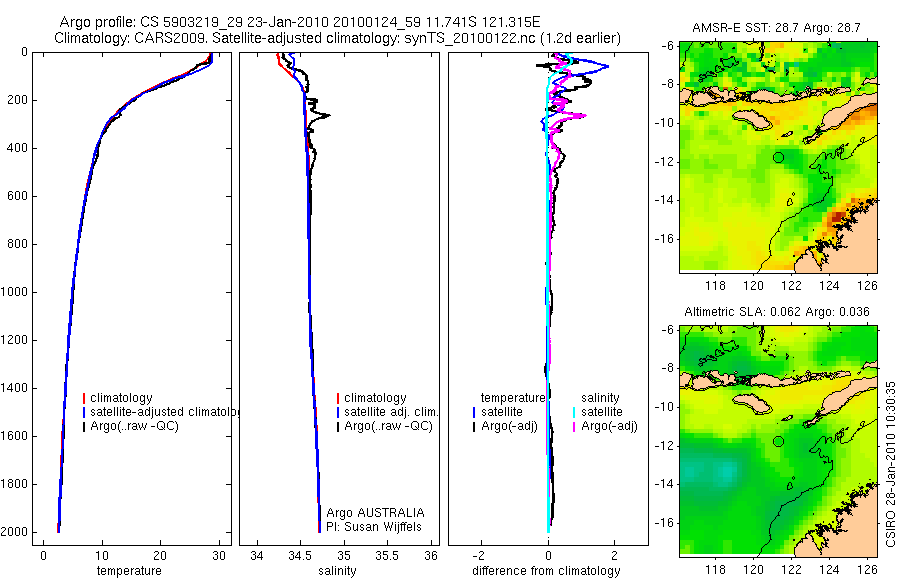
Task: Click the blue 'satellite adj. clim.' swatch in salinity legend
Action: tap(338, 412)
